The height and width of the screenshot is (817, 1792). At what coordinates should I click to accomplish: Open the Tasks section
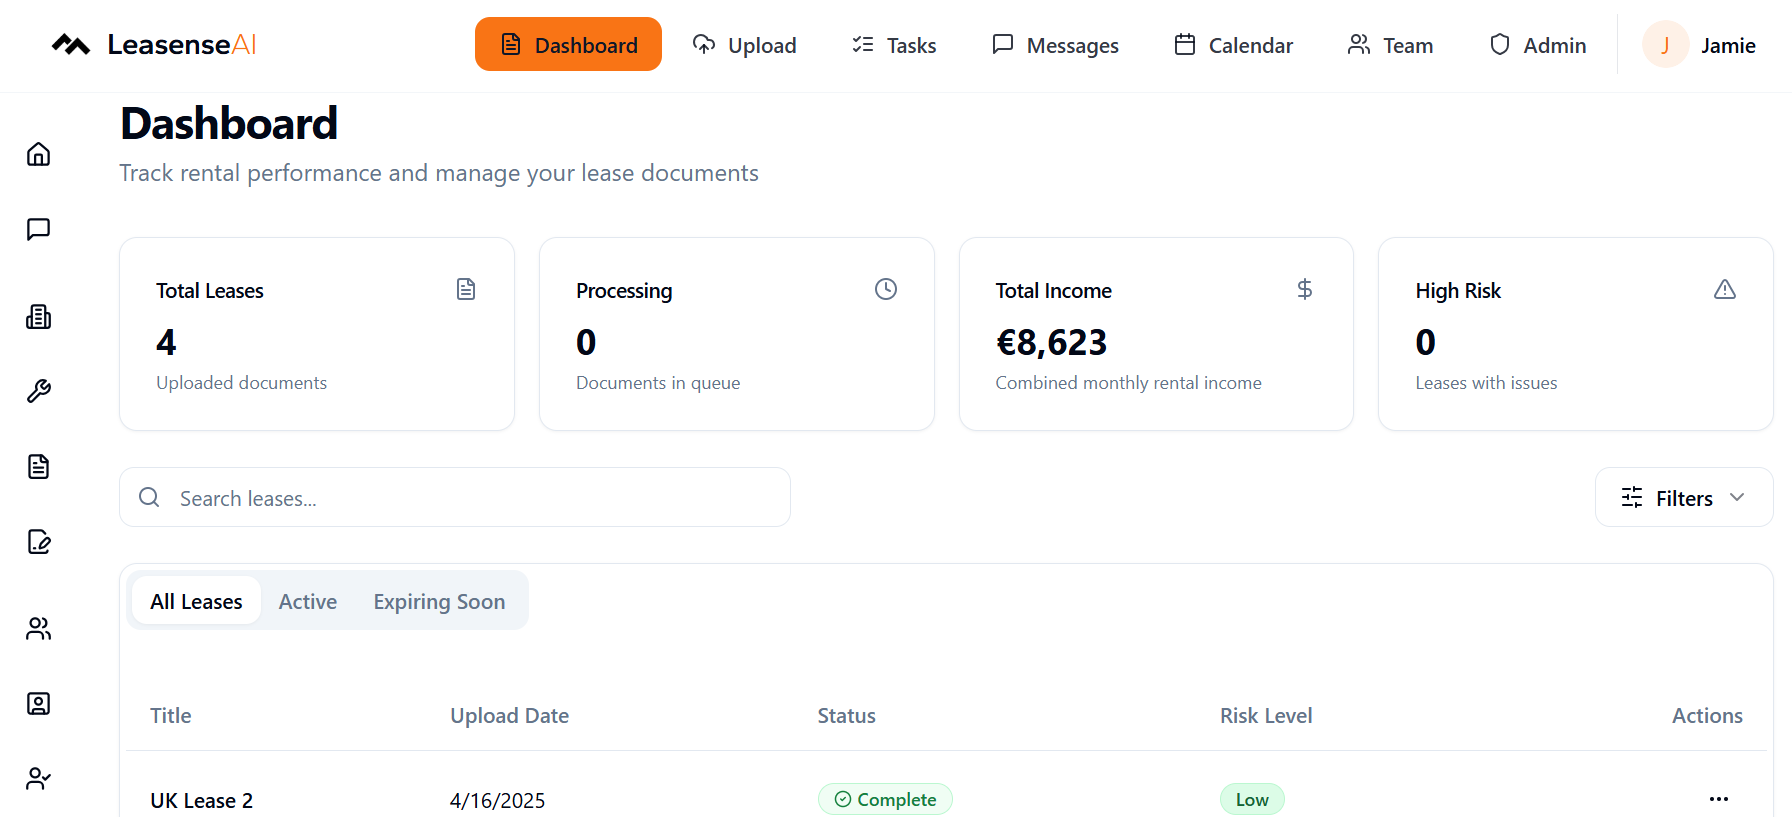click(894, 45)
